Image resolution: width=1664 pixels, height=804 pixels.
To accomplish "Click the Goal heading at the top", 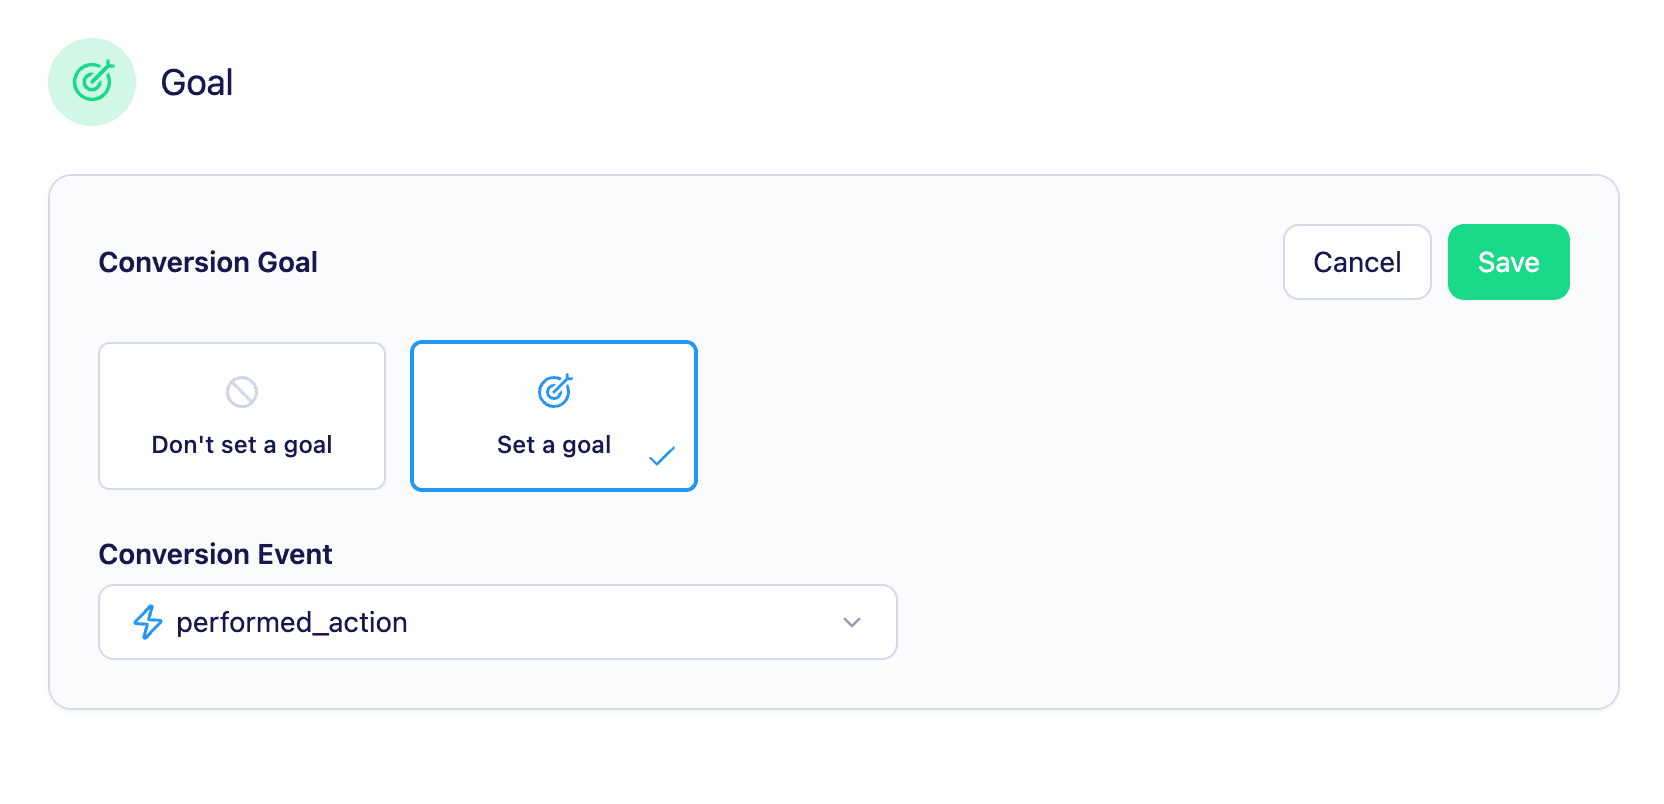I will 197,82.
